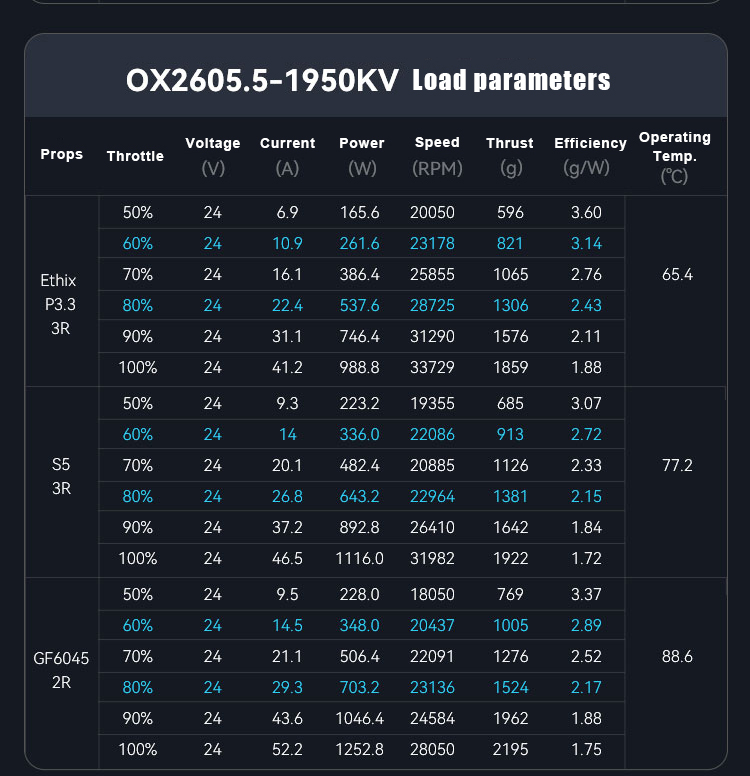Click the Ethix P3.3 3R props cell
The image size is (750, 776).
(59, 304)
